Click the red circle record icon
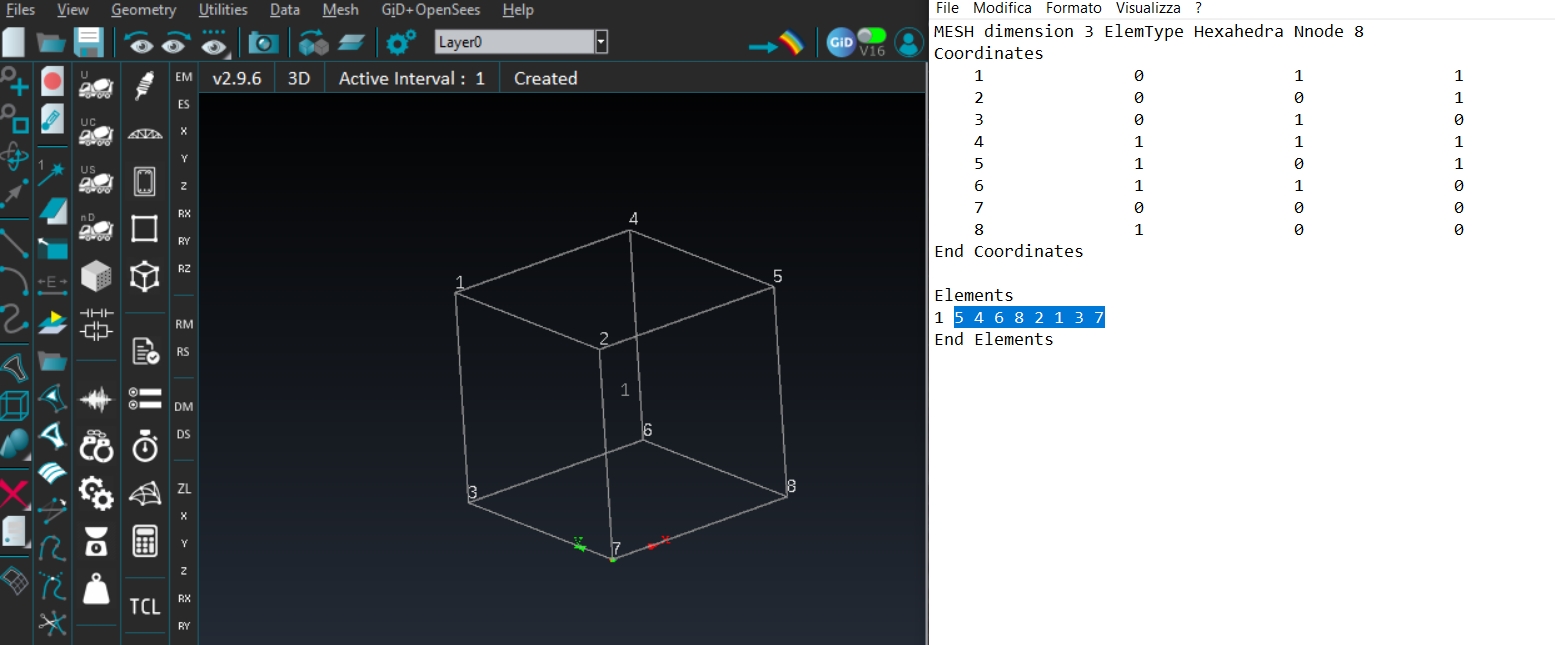The height and width of the screenshot is (645, 1555). tap(52, 82)
